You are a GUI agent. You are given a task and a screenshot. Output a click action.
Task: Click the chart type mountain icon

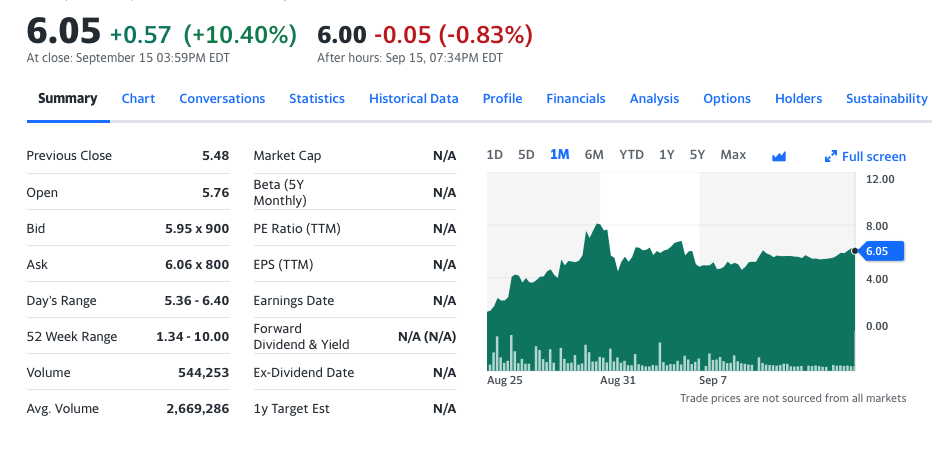(779, 156)
